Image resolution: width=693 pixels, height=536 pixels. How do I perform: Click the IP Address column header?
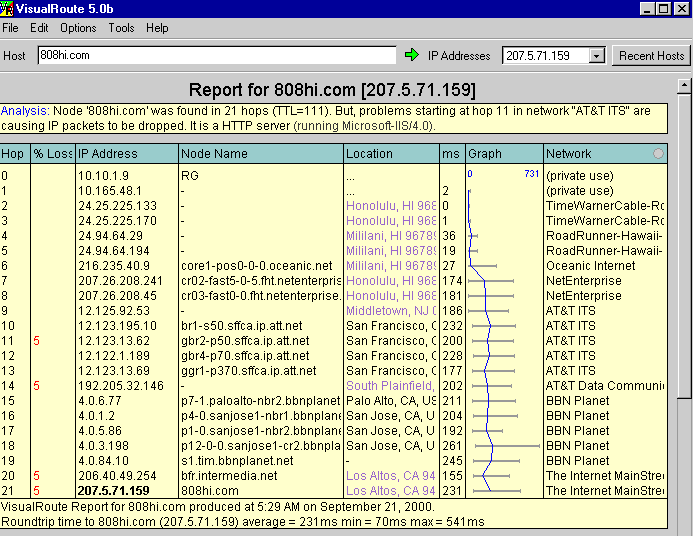tap(127, 153)
